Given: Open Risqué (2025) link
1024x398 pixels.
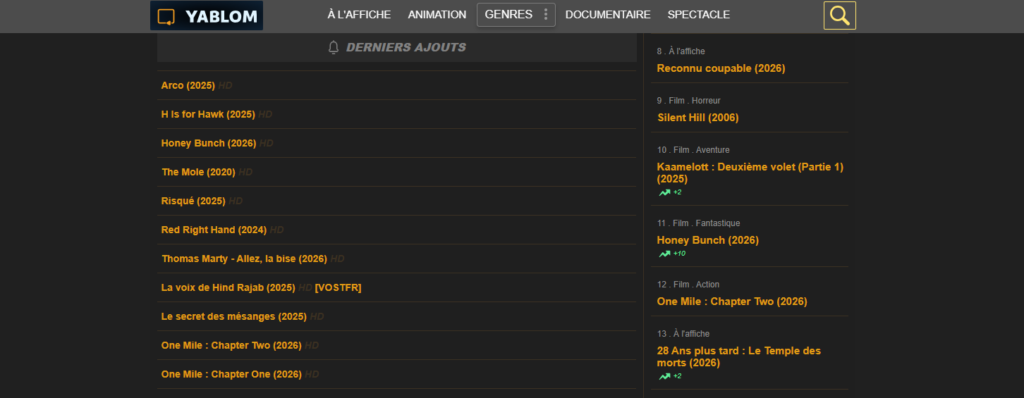Looking at the screenshot, I should click(193, 201).
